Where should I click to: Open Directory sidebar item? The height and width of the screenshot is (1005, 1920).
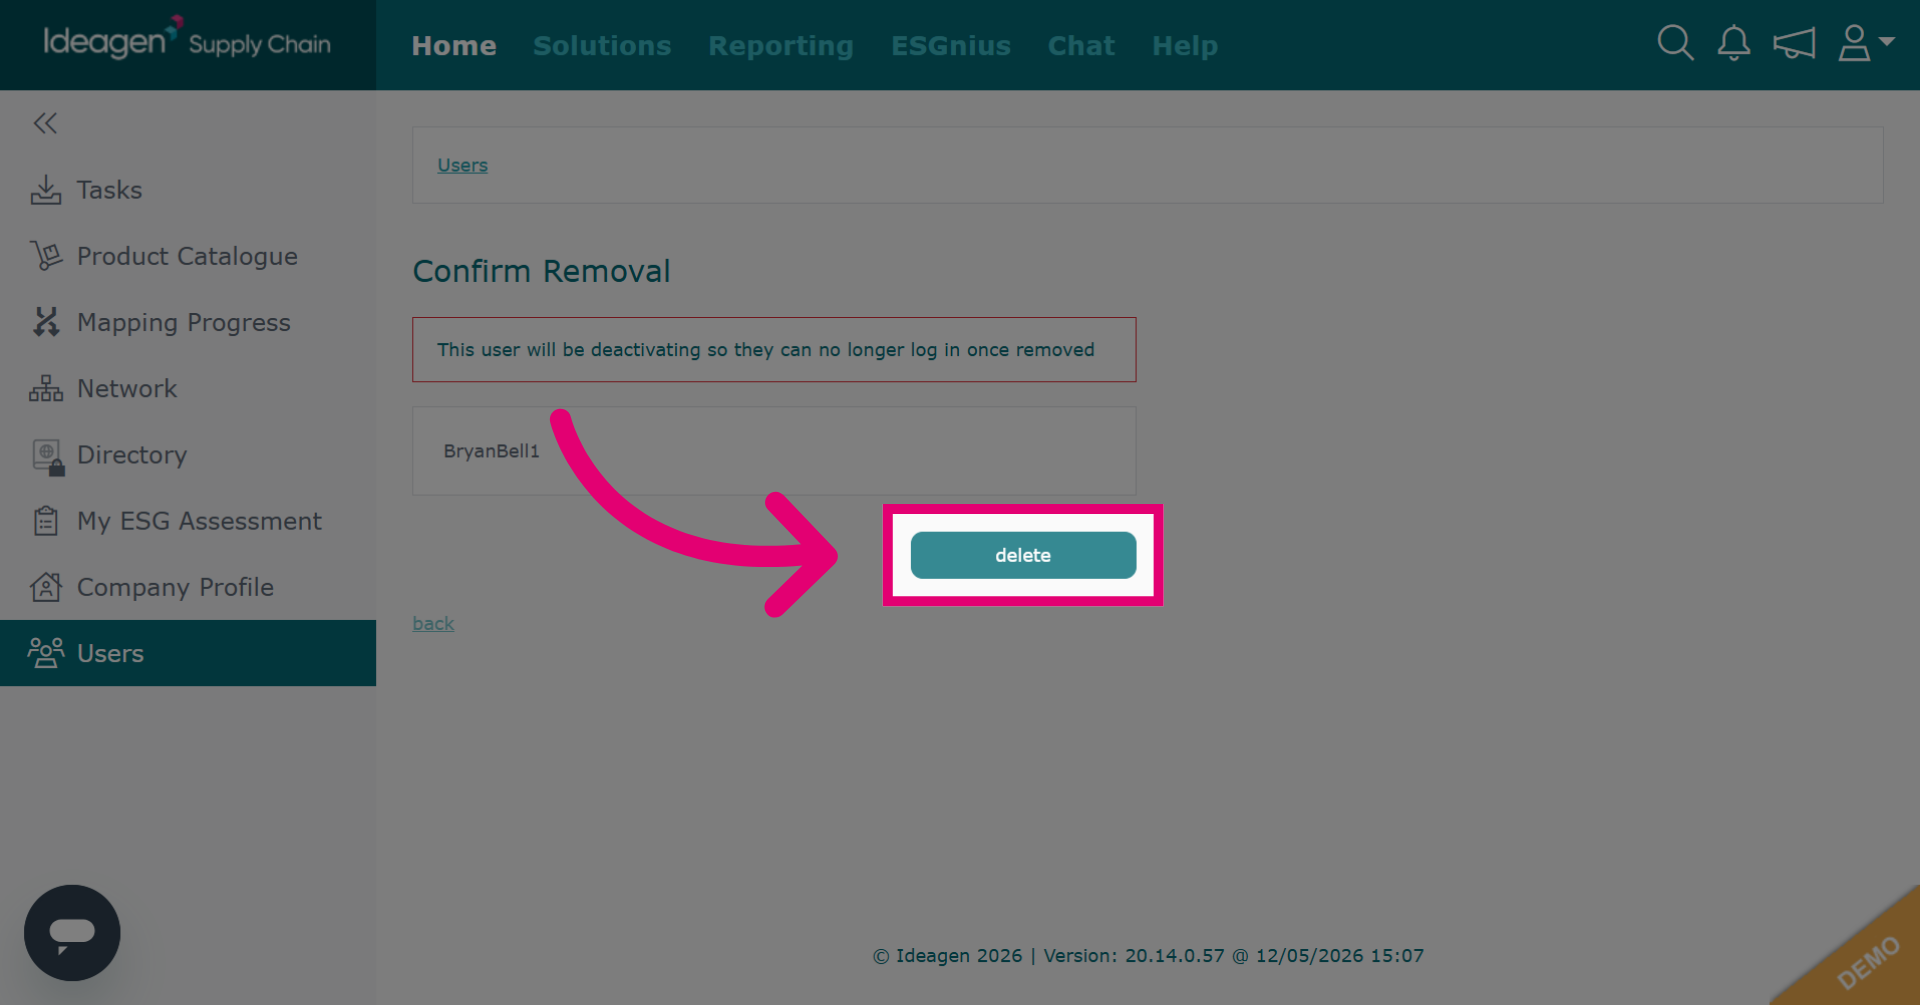[188, 454]
